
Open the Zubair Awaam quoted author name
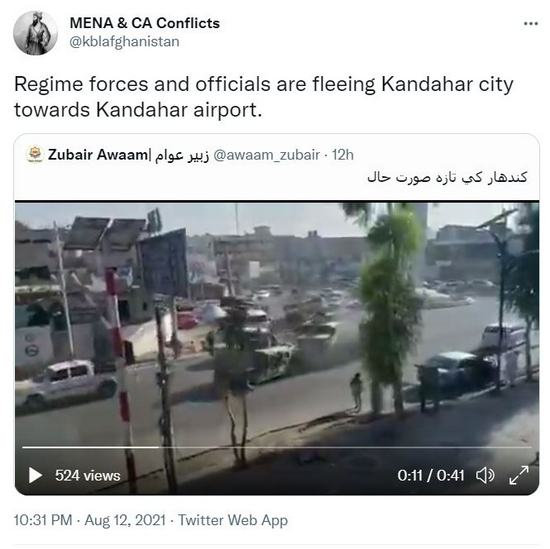click(128, 155)
